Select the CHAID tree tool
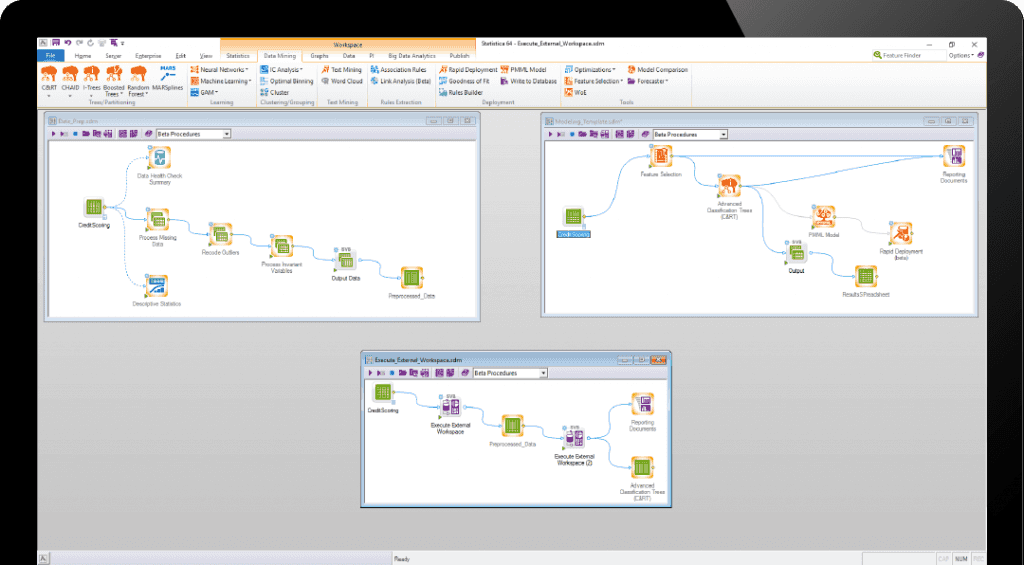 point(70,75)
